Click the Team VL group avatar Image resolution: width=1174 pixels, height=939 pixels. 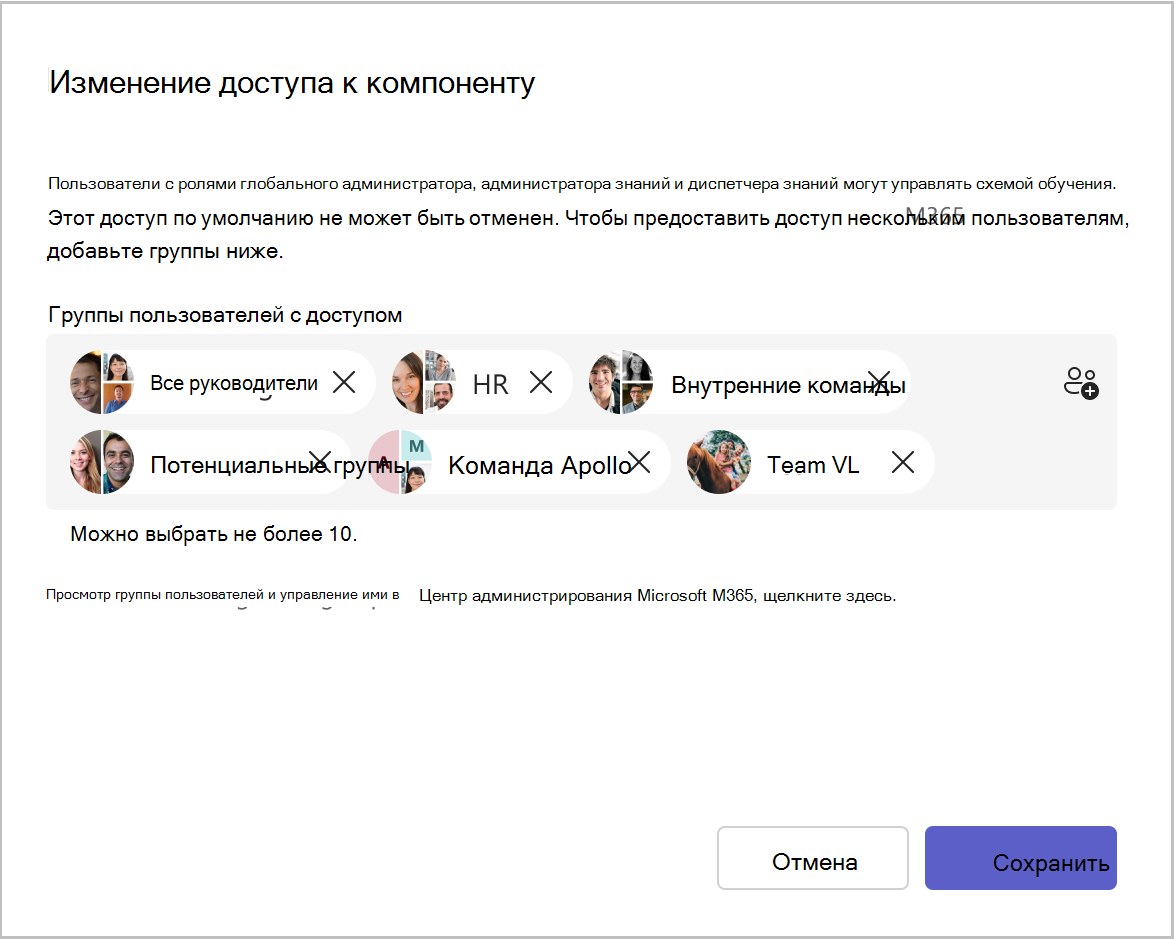click(x=719, y=462)
